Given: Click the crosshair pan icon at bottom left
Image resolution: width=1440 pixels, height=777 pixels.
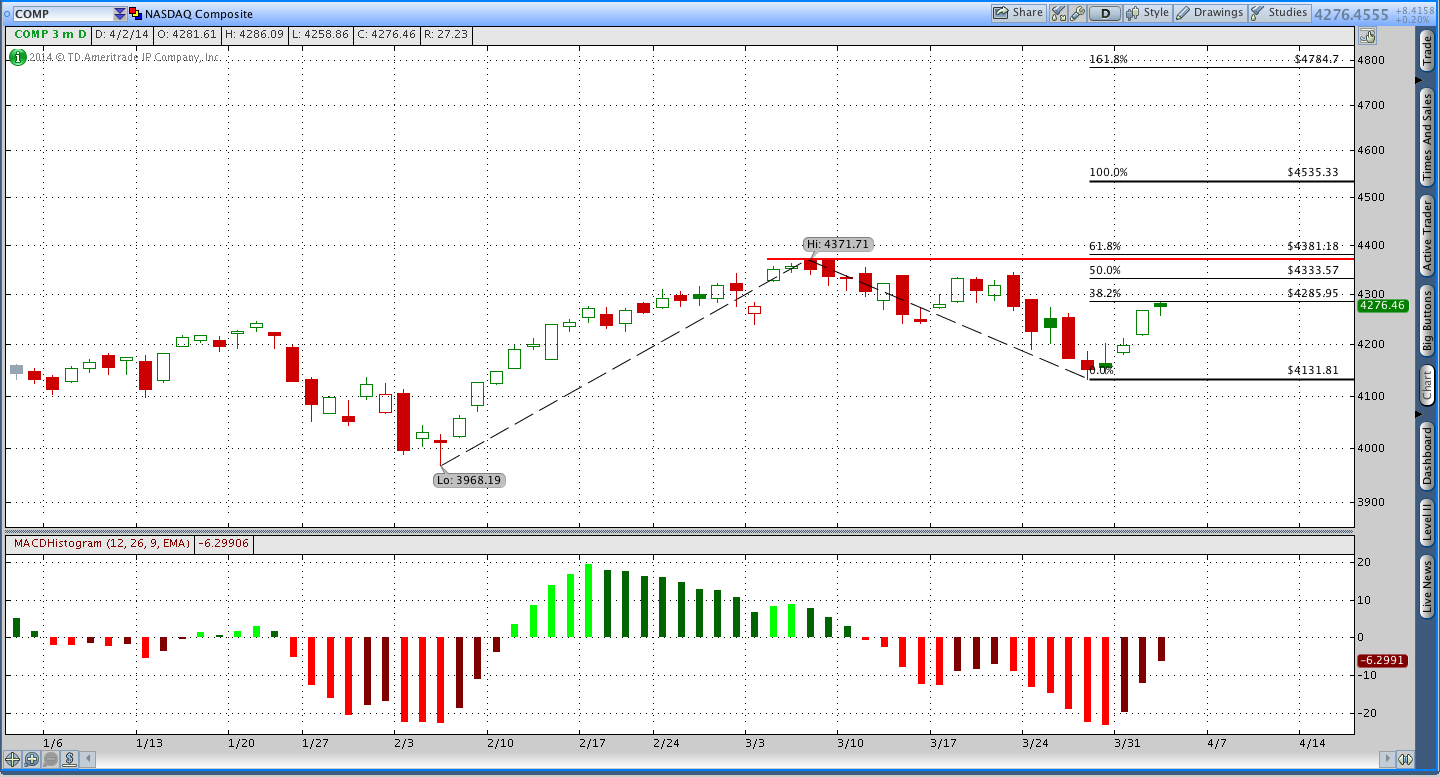Looking at the screenshot, I should pos(13,759).
